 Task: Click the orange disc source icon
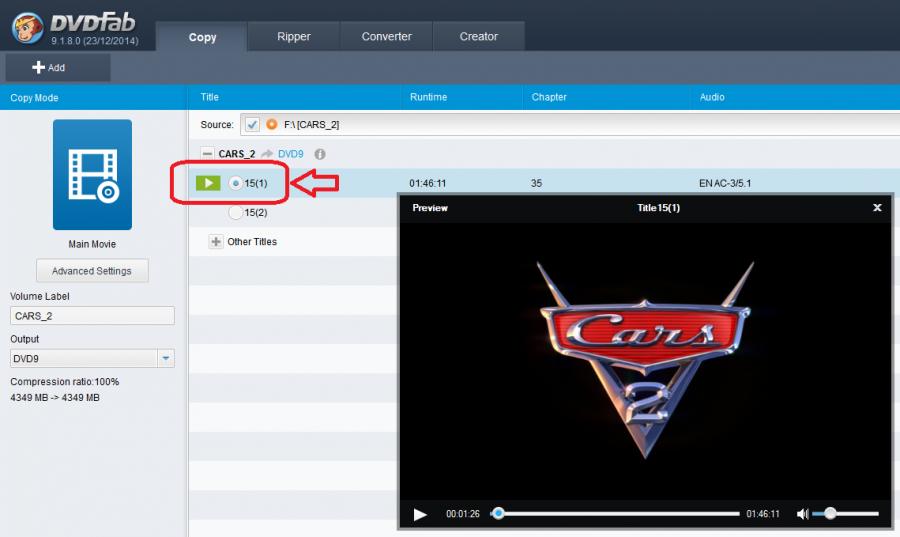pyautogui.click(x=271, y=124)
